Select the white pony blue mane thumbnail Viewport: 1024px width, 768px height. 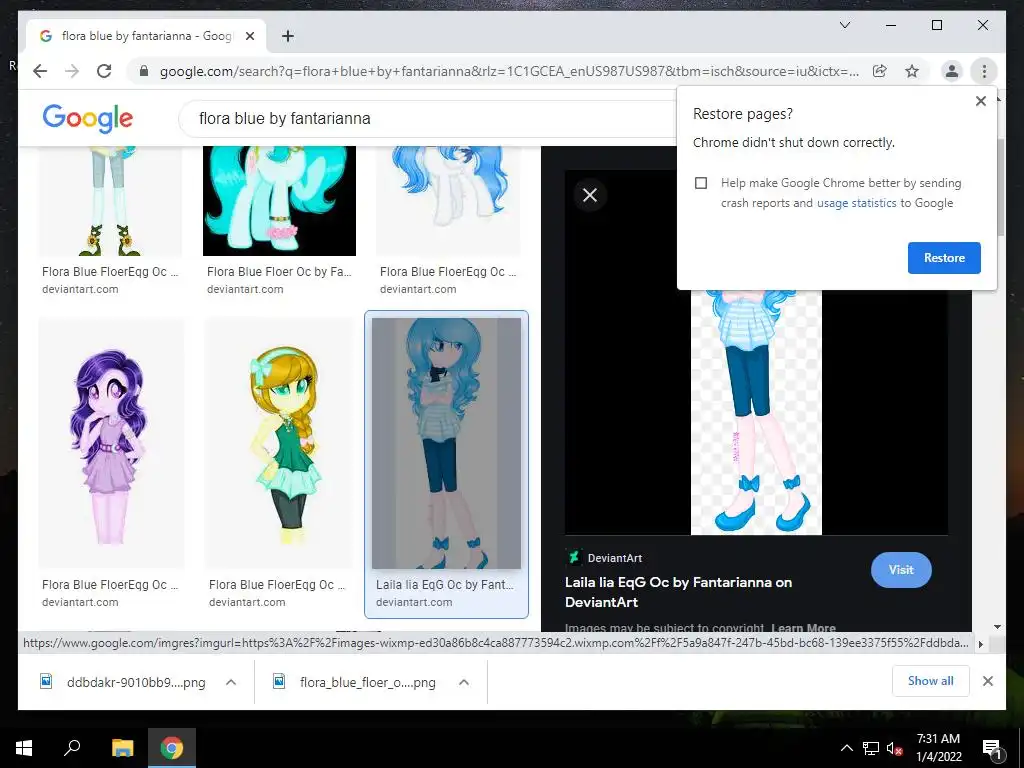[x=447, y=201]
